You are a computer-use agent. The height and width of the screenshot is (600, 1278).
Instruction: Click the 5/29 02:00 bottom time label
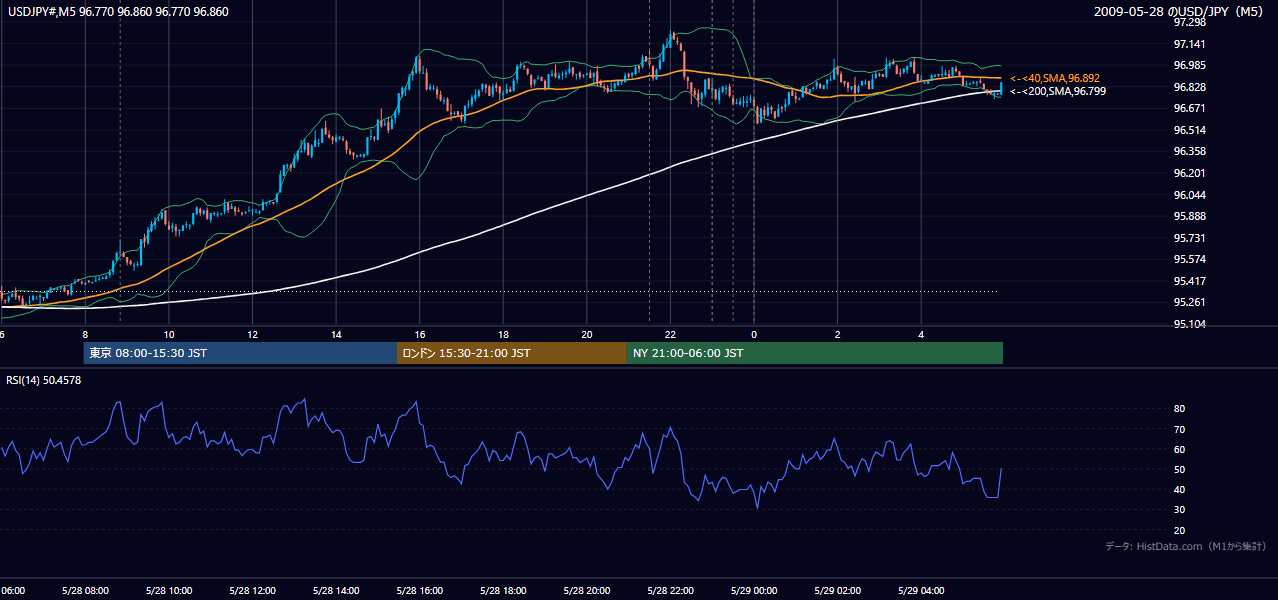click(837, 591)
